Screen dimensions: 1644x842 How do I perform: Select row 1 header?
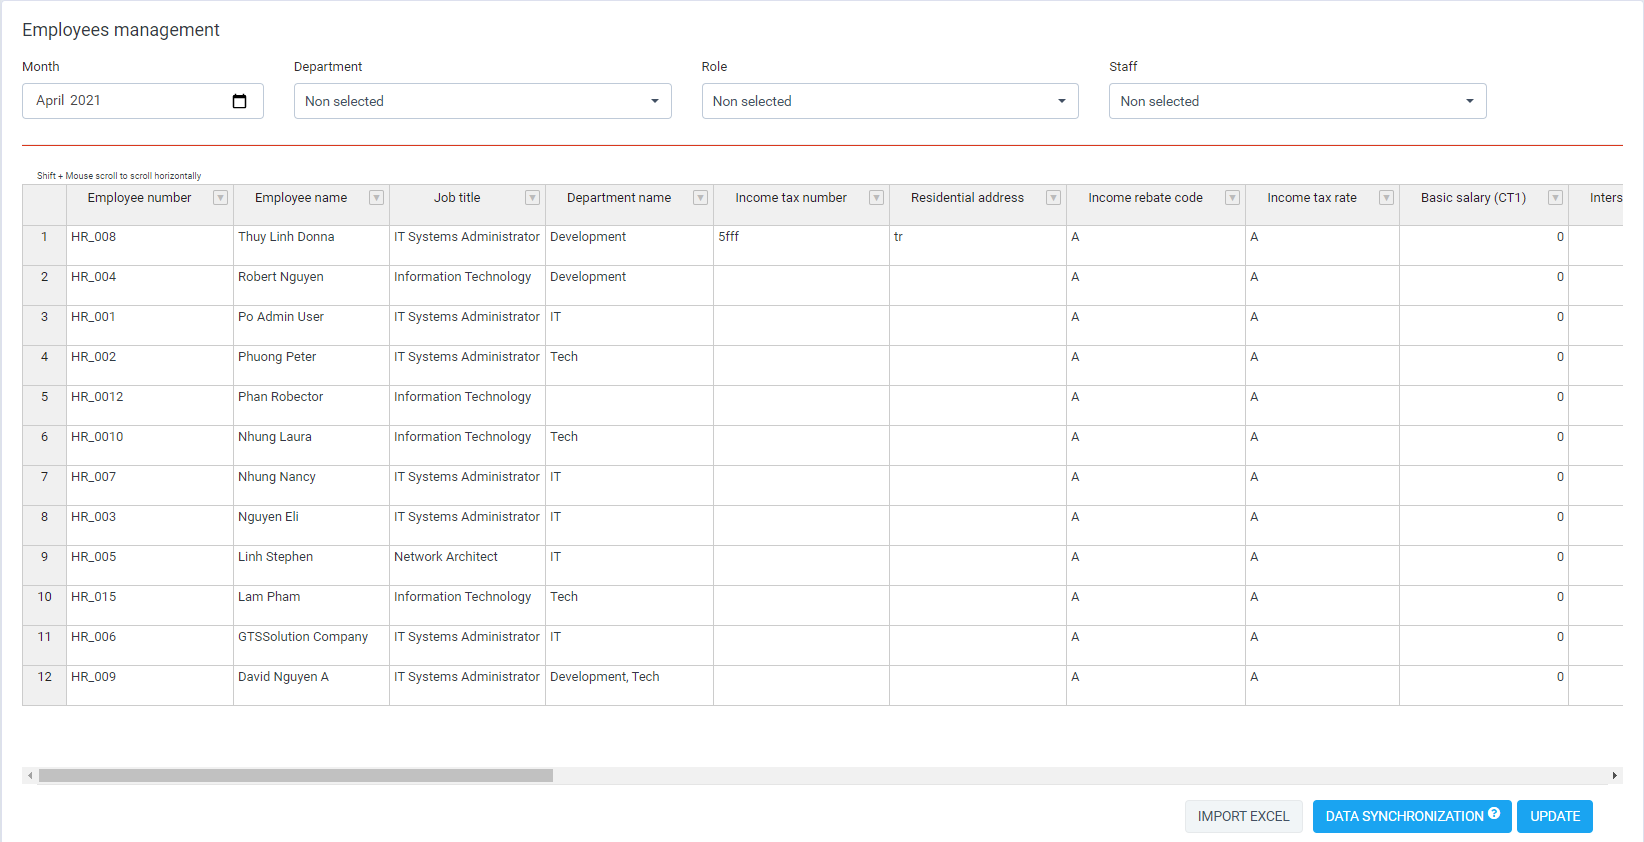pos(44,245)
